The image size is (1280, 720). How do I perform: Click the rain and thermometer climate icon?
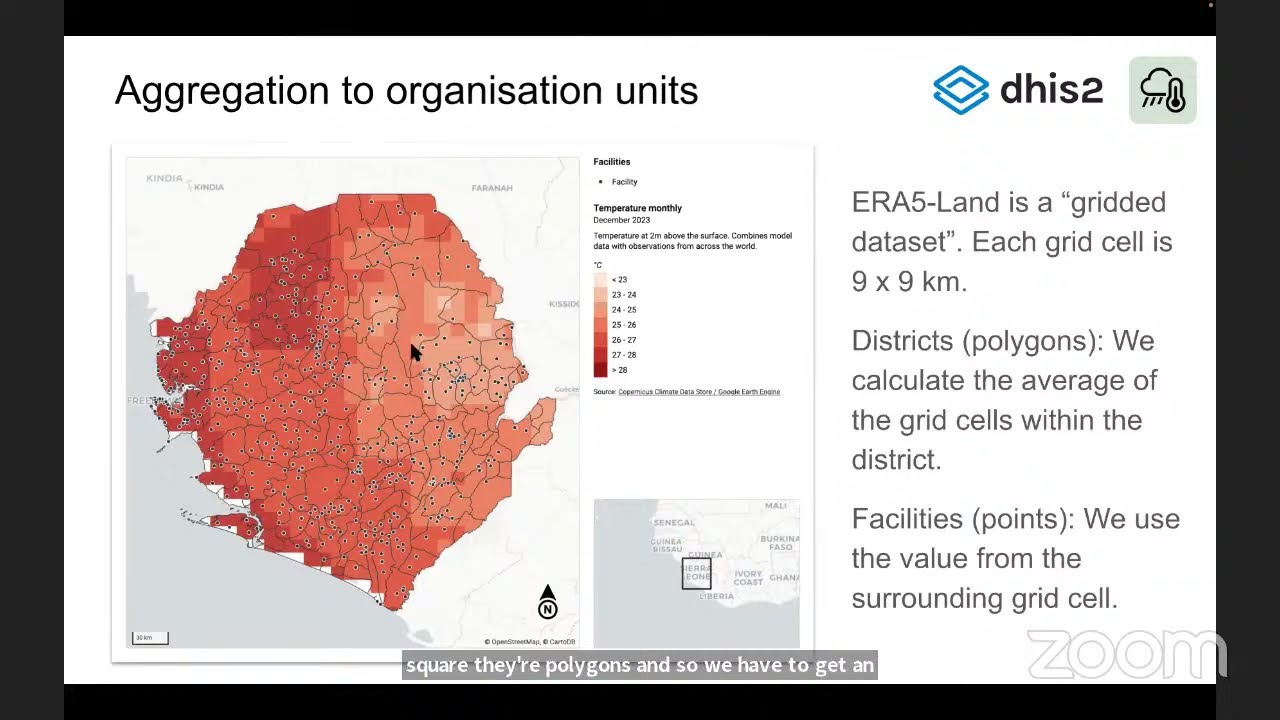click(x=1163, y=90)
